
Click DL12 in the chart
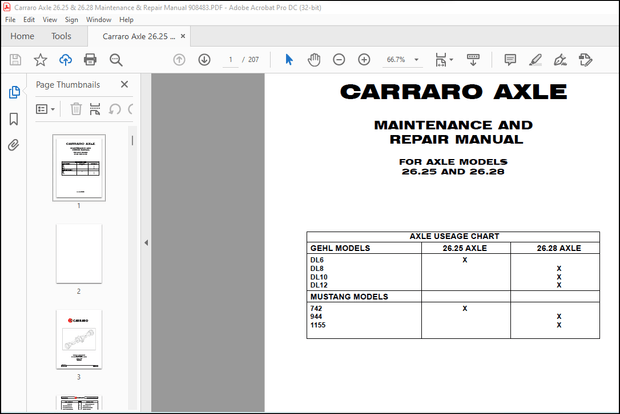pyautogui.click(x=319, y=285)
